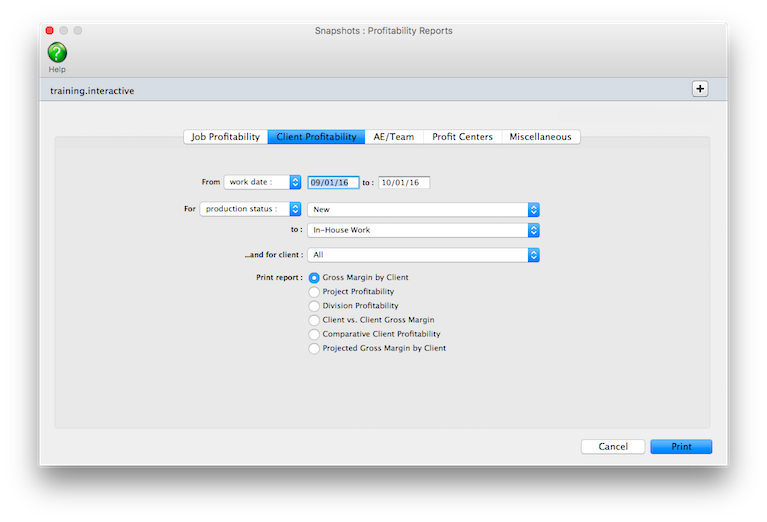Select the Profit Centers tab
The image size is (767, 522).
coord(462,137)
